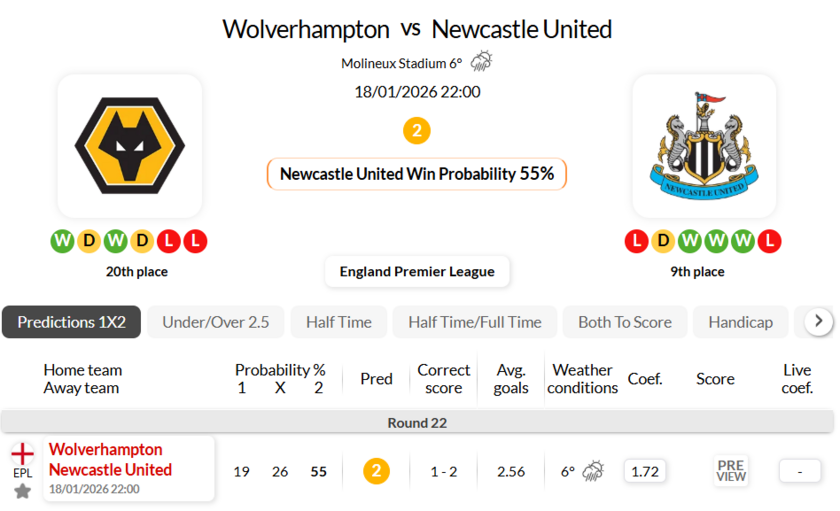
Task: Click the orange prediction 2 badge at top
Action: pos(417,131)
